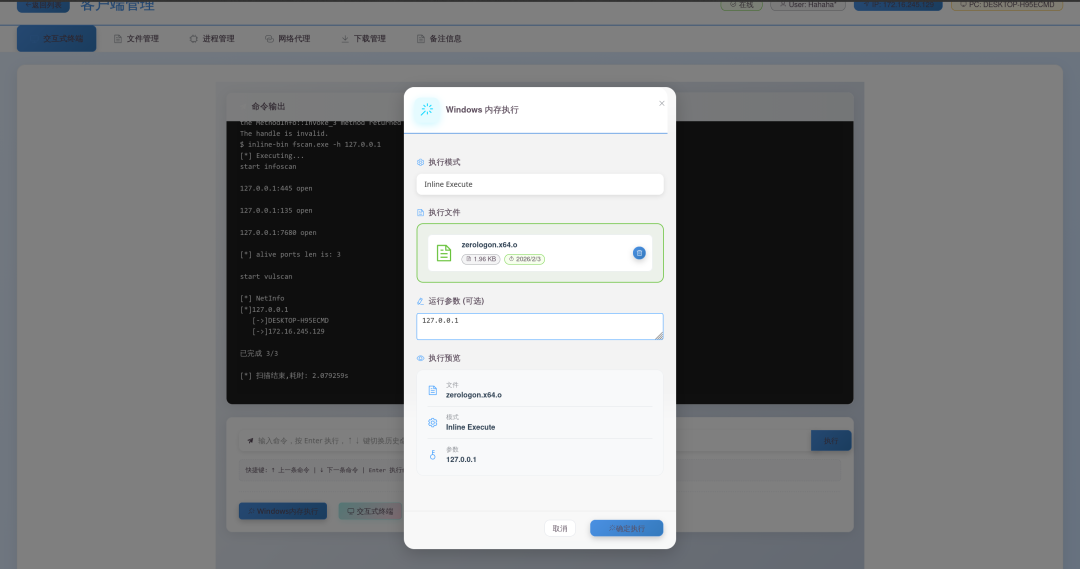Click the background 执行 command button
The width and height of the screenshot is (1080, 569).
831,441
